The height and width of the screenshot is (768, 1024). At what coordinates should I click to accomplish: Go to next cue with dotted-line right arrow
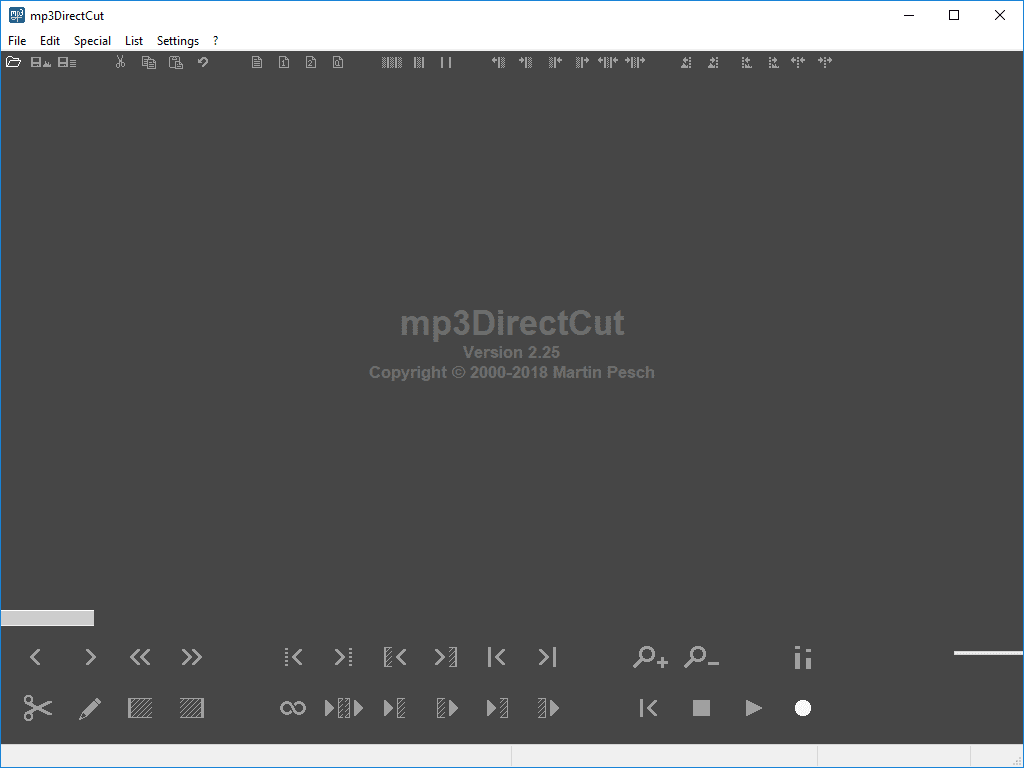pyautogui.click(x=344, y=657)
